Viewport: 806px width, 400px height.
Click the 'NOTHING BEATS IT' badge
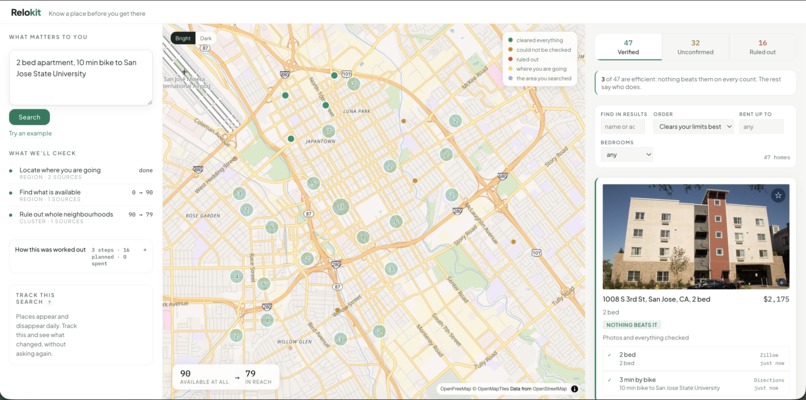pyautogui.click(x=632, y=325)
